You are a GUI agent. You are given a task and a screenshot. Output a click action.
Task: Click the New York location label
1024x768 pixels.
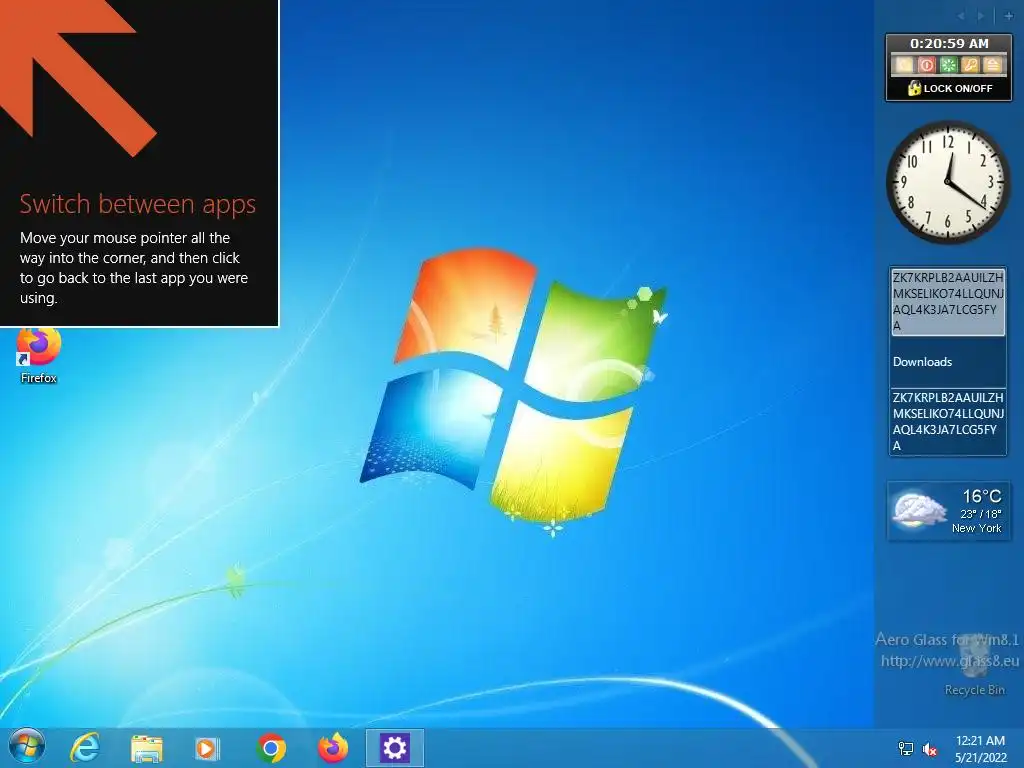976,528
